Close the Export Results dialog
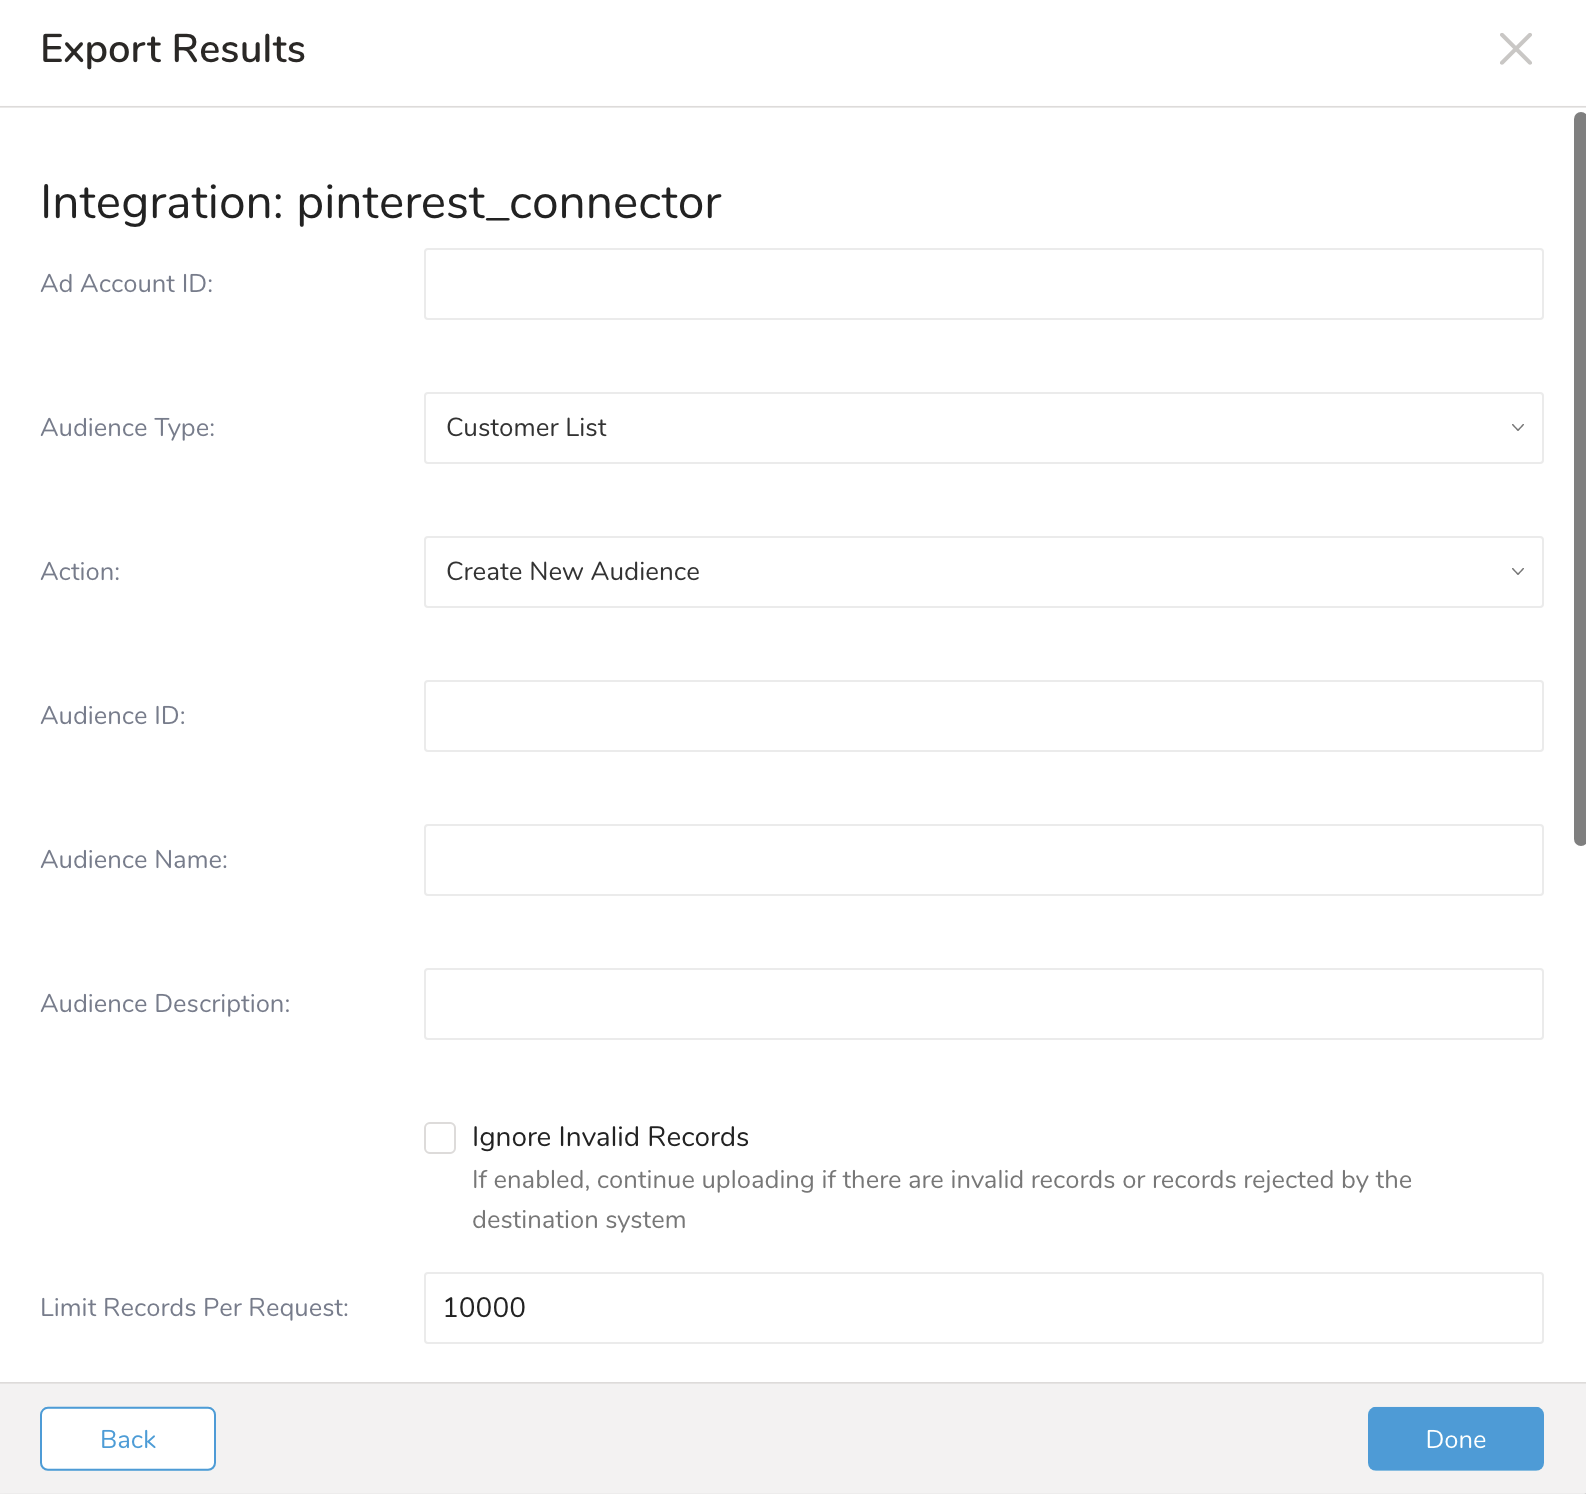Viewport: 1586px width, 1494px height. (1515, 48)
